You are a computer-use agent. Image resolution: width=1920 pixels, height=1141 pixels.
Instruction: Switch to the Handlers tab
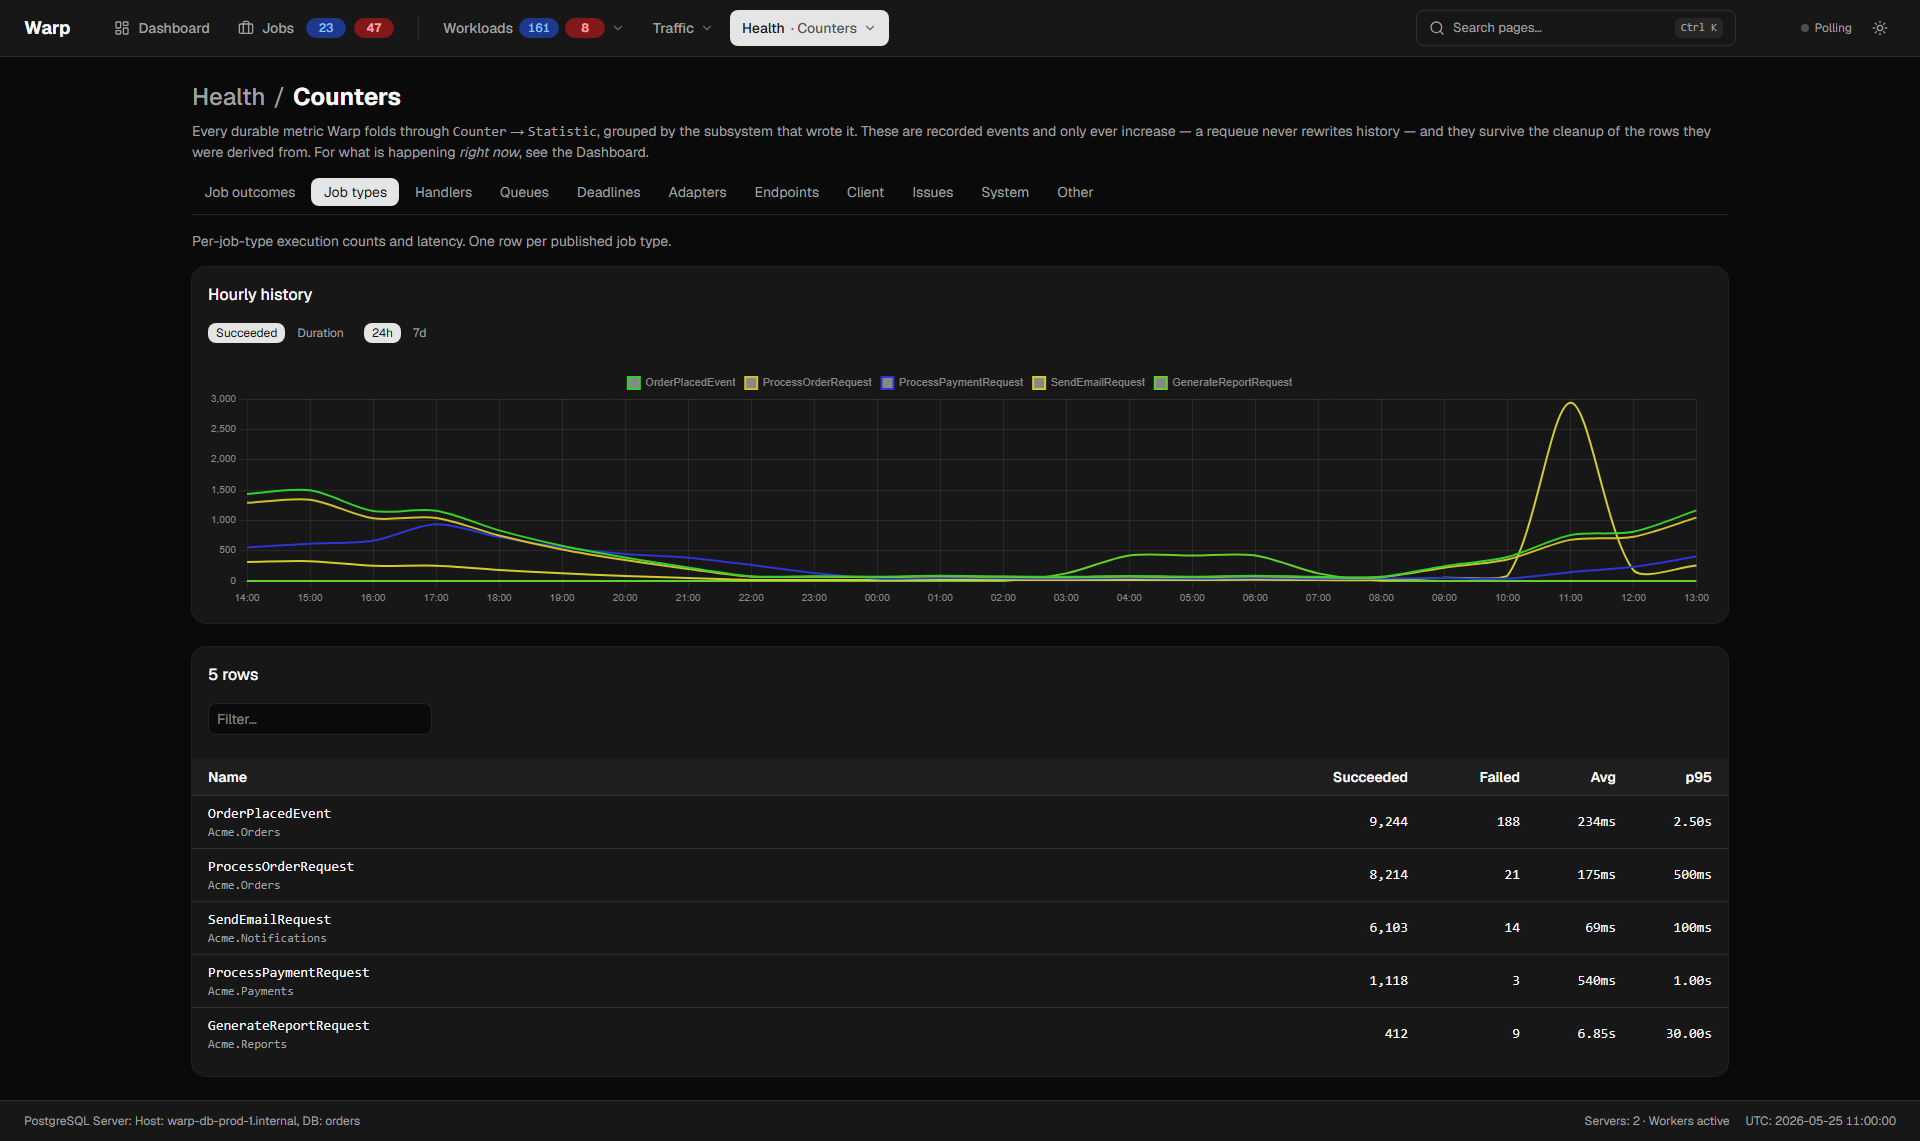[x=443, y=192]
